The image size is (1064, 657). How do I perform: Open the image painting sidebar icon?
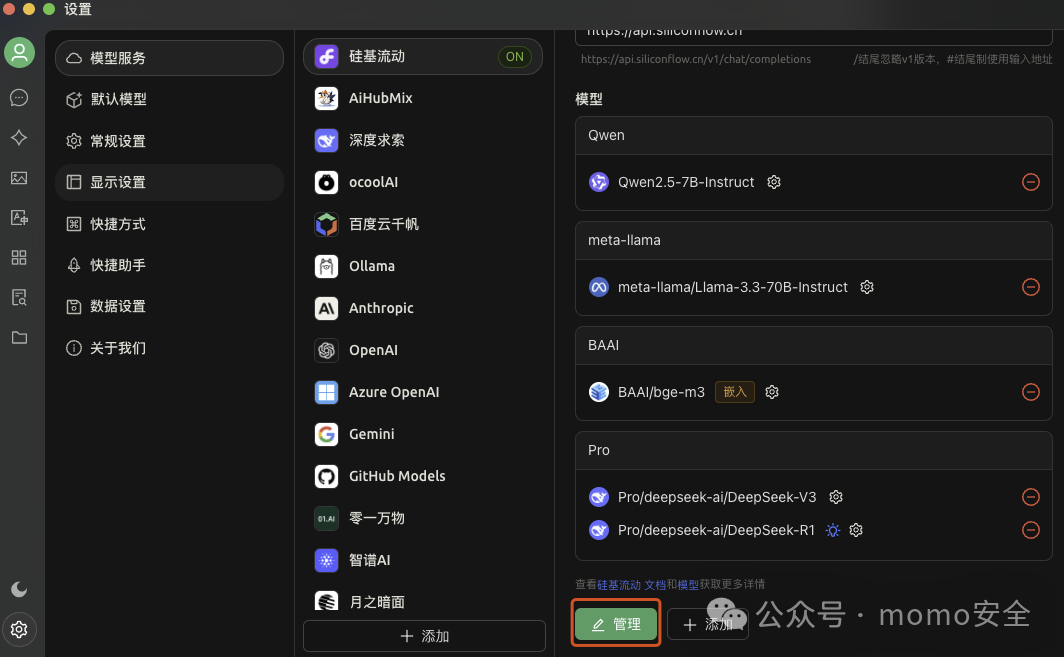coord(19,178)
